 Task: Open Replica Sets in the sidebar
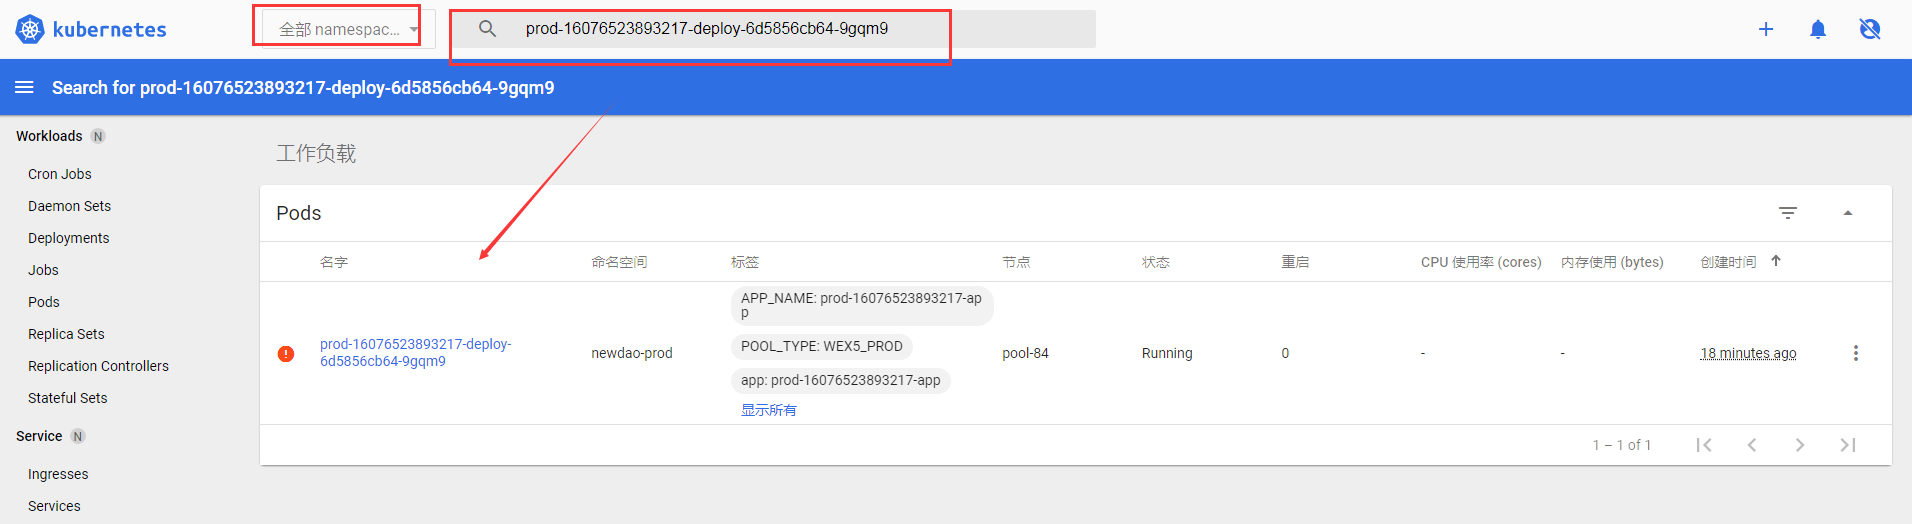pyautogui.click(x=66, y=334)
